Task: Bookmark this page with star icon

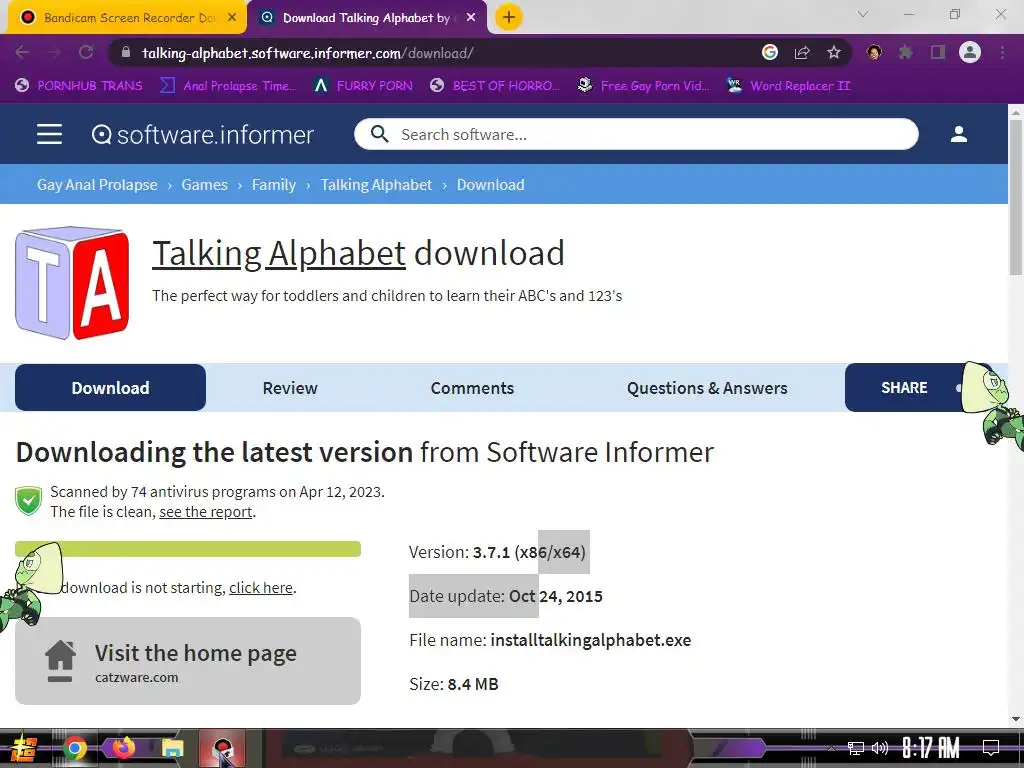Action: click(834, 52)
